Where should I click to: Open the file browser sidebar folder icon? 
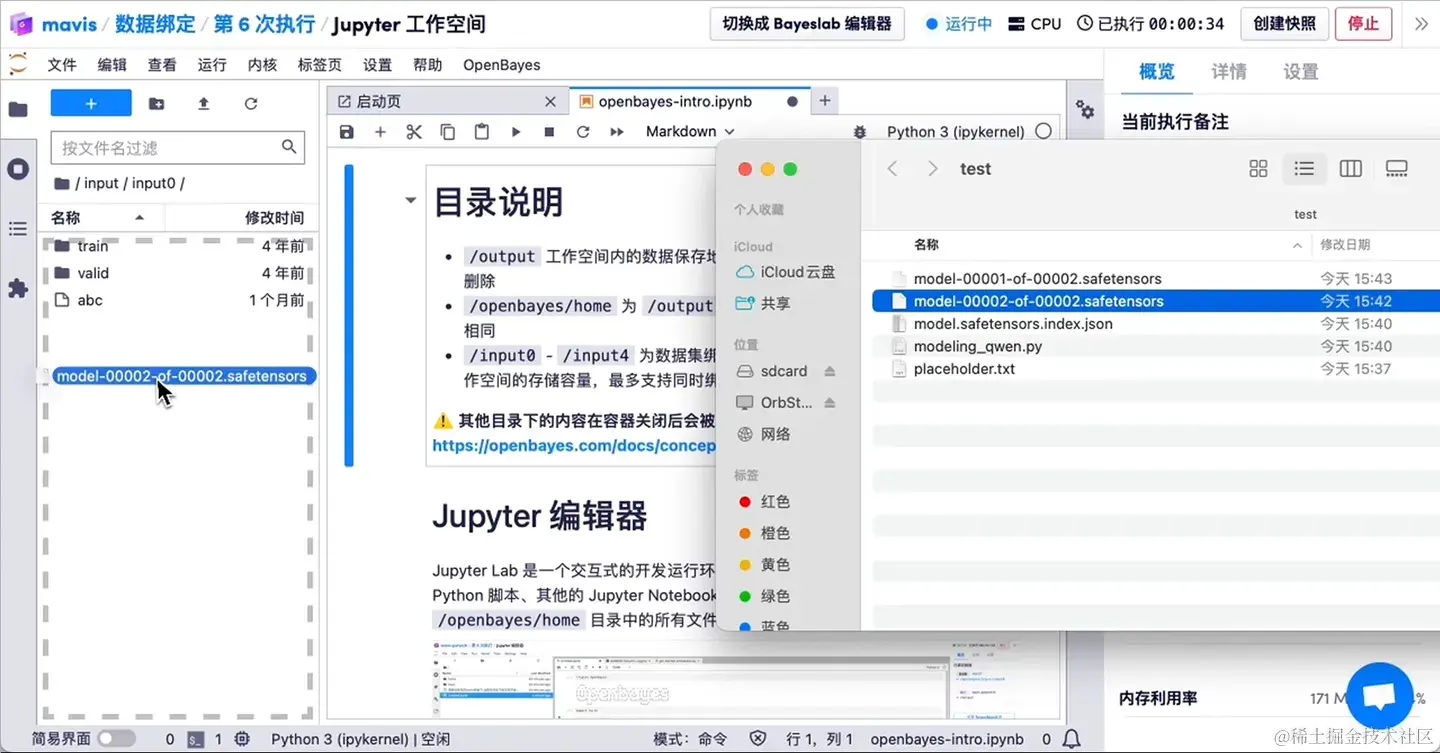point(18,109)
